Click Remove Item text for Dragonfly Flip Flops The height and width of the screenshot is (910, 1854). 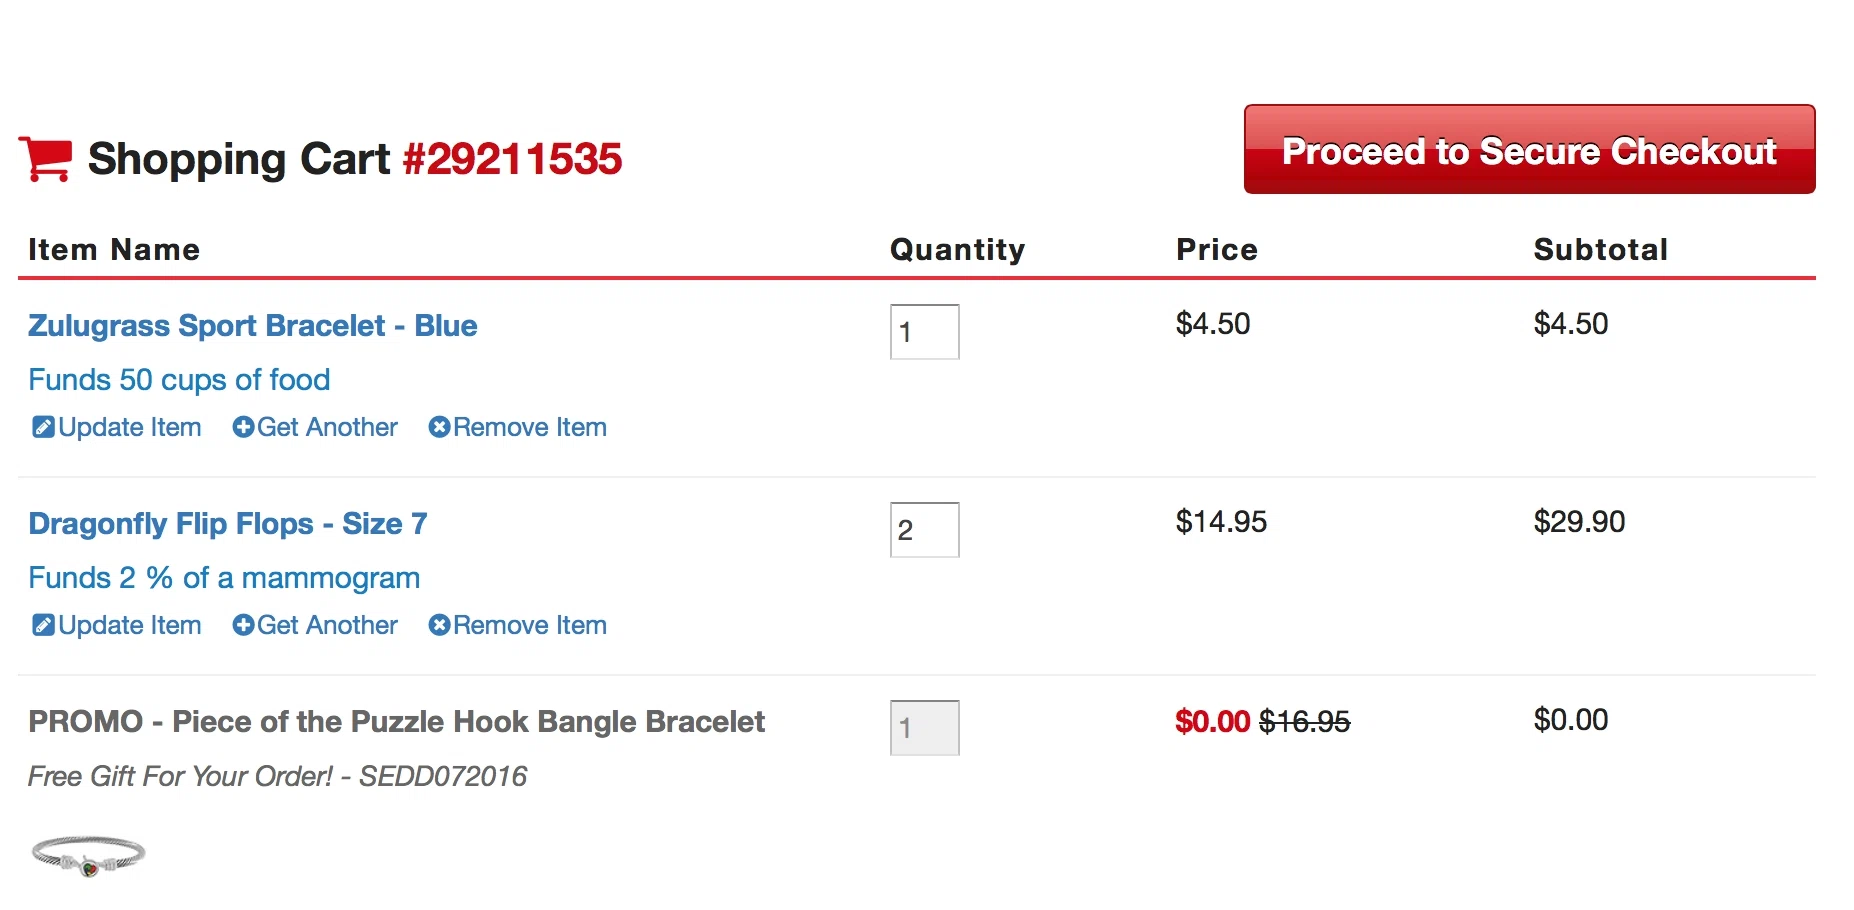(530, 625)
